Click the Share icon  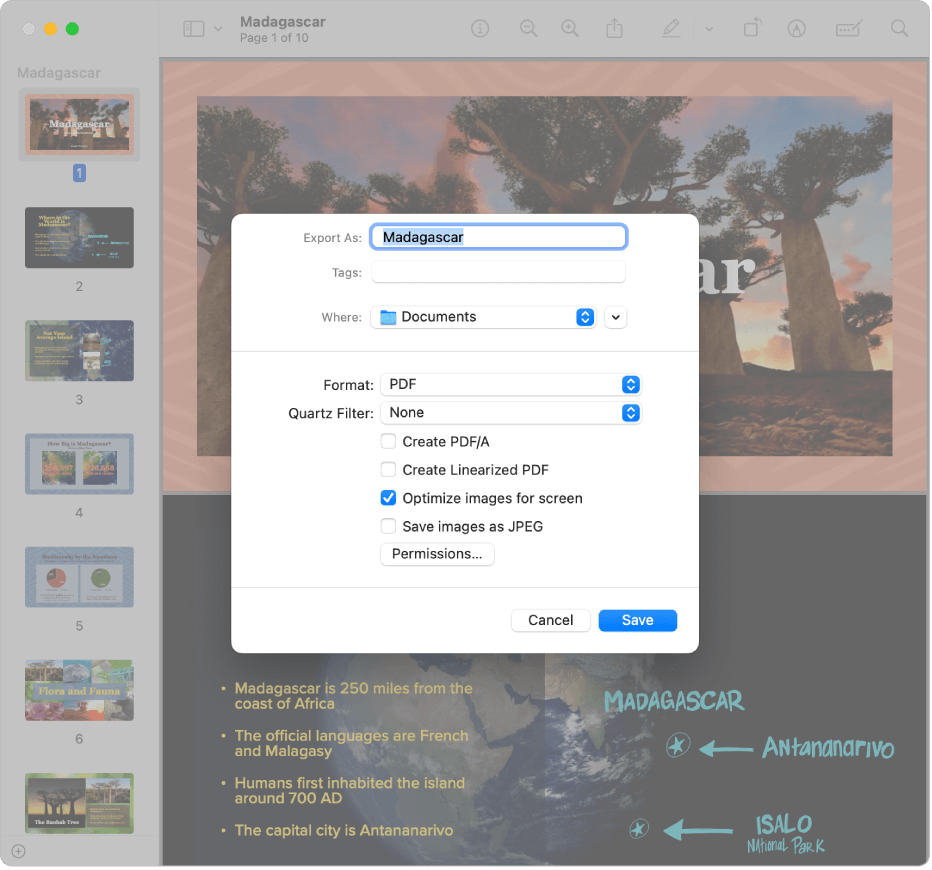click(615, 28)
